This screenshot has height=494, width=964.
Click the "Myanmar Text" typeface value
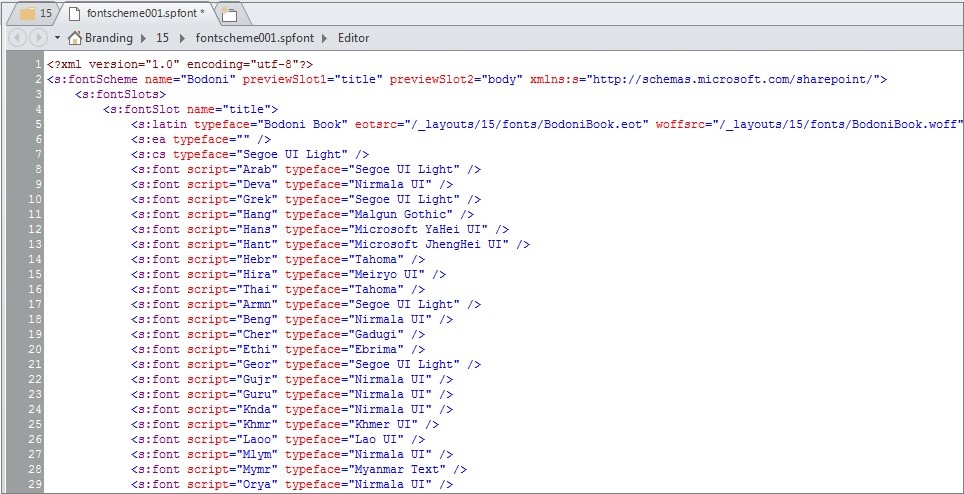(397, 469)
